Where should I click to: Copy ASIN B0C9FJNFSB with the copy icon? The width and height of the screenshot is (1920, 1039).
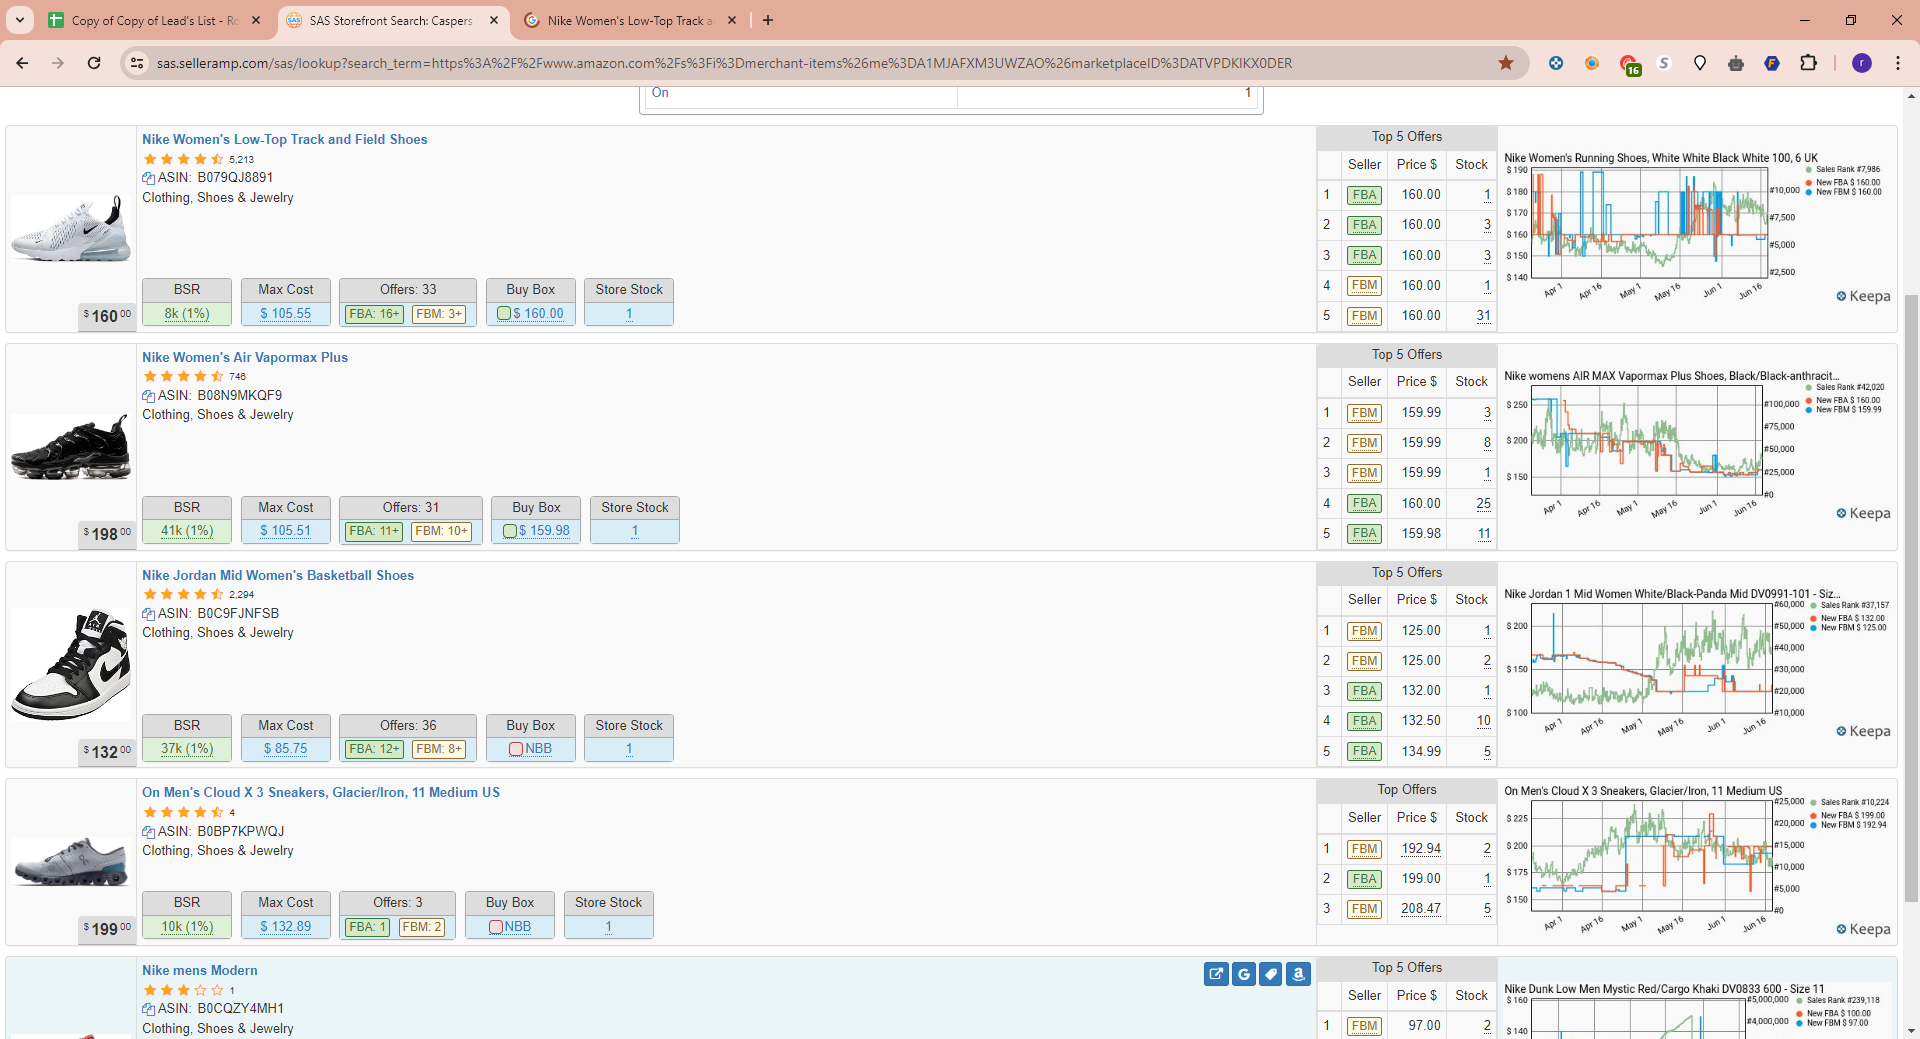coord(148,614)
